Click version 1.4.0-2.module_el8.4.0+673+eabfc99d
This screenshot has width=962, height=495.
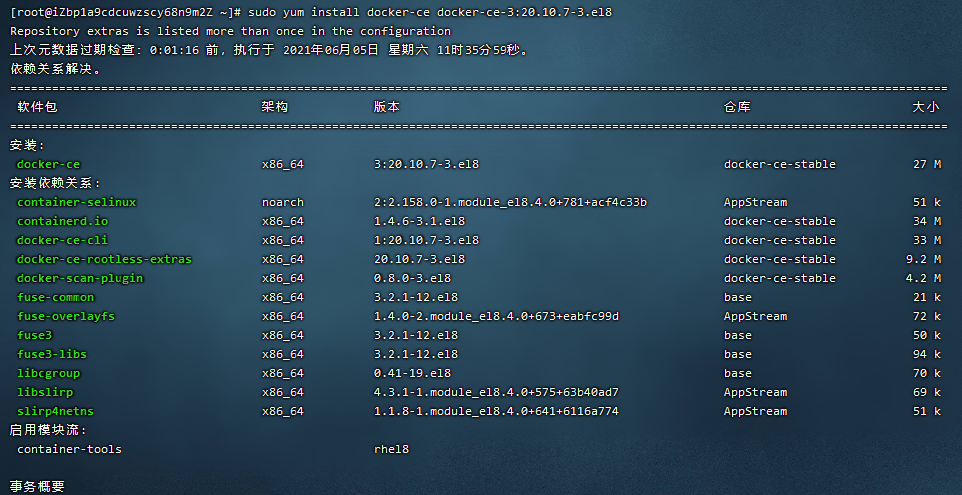point(496,317)
